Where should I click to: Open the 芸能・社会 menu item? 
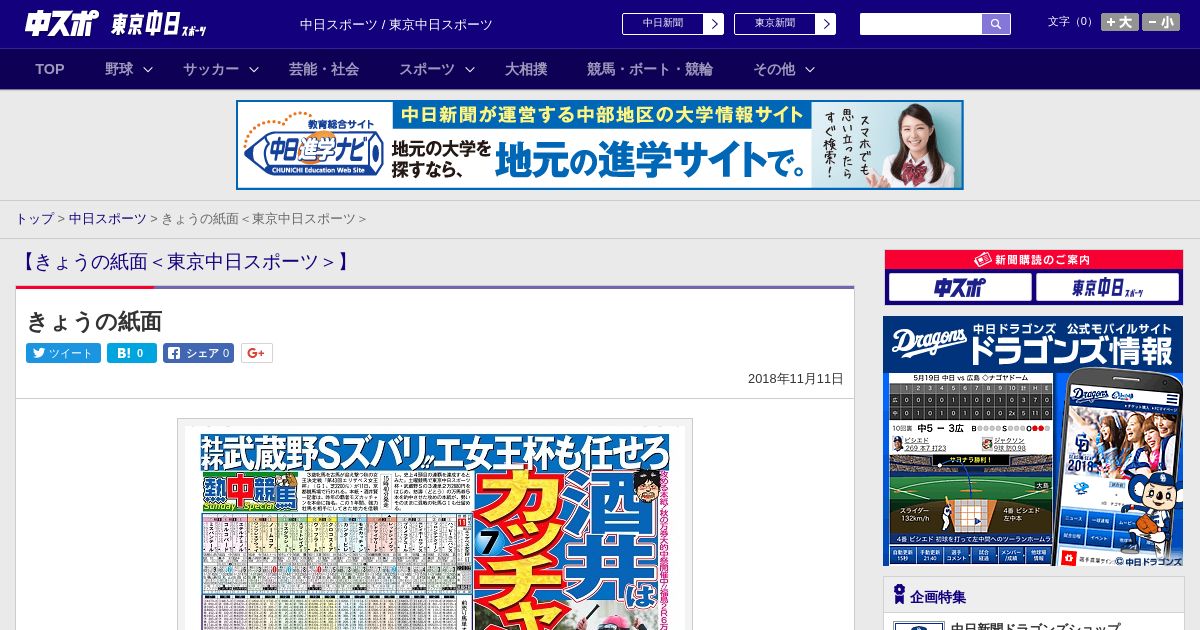(324, 69)
